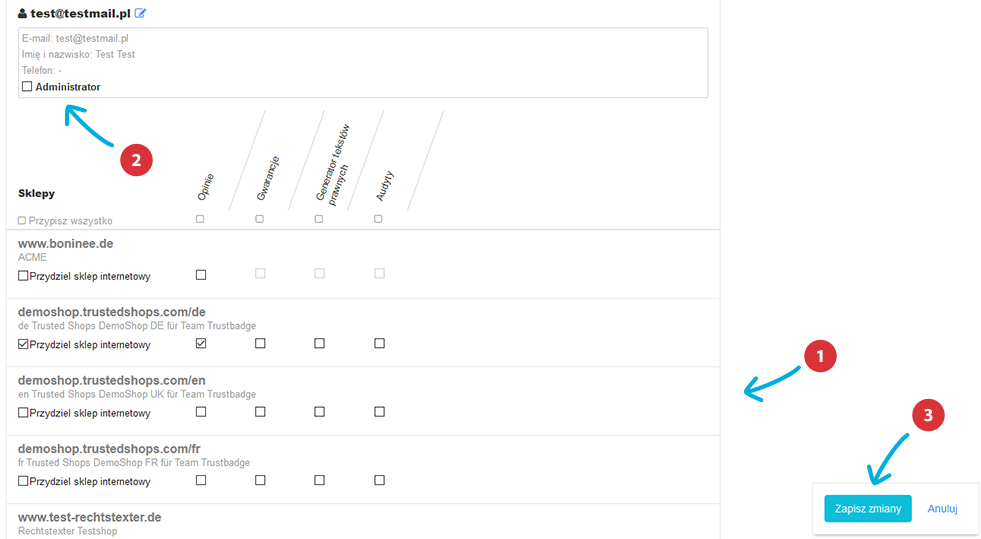Viewport: 981px width, 539px height.
Task: Tick the Przypisz wszystko checkbox
Action: pyautogui.click(x=22, y=221)
